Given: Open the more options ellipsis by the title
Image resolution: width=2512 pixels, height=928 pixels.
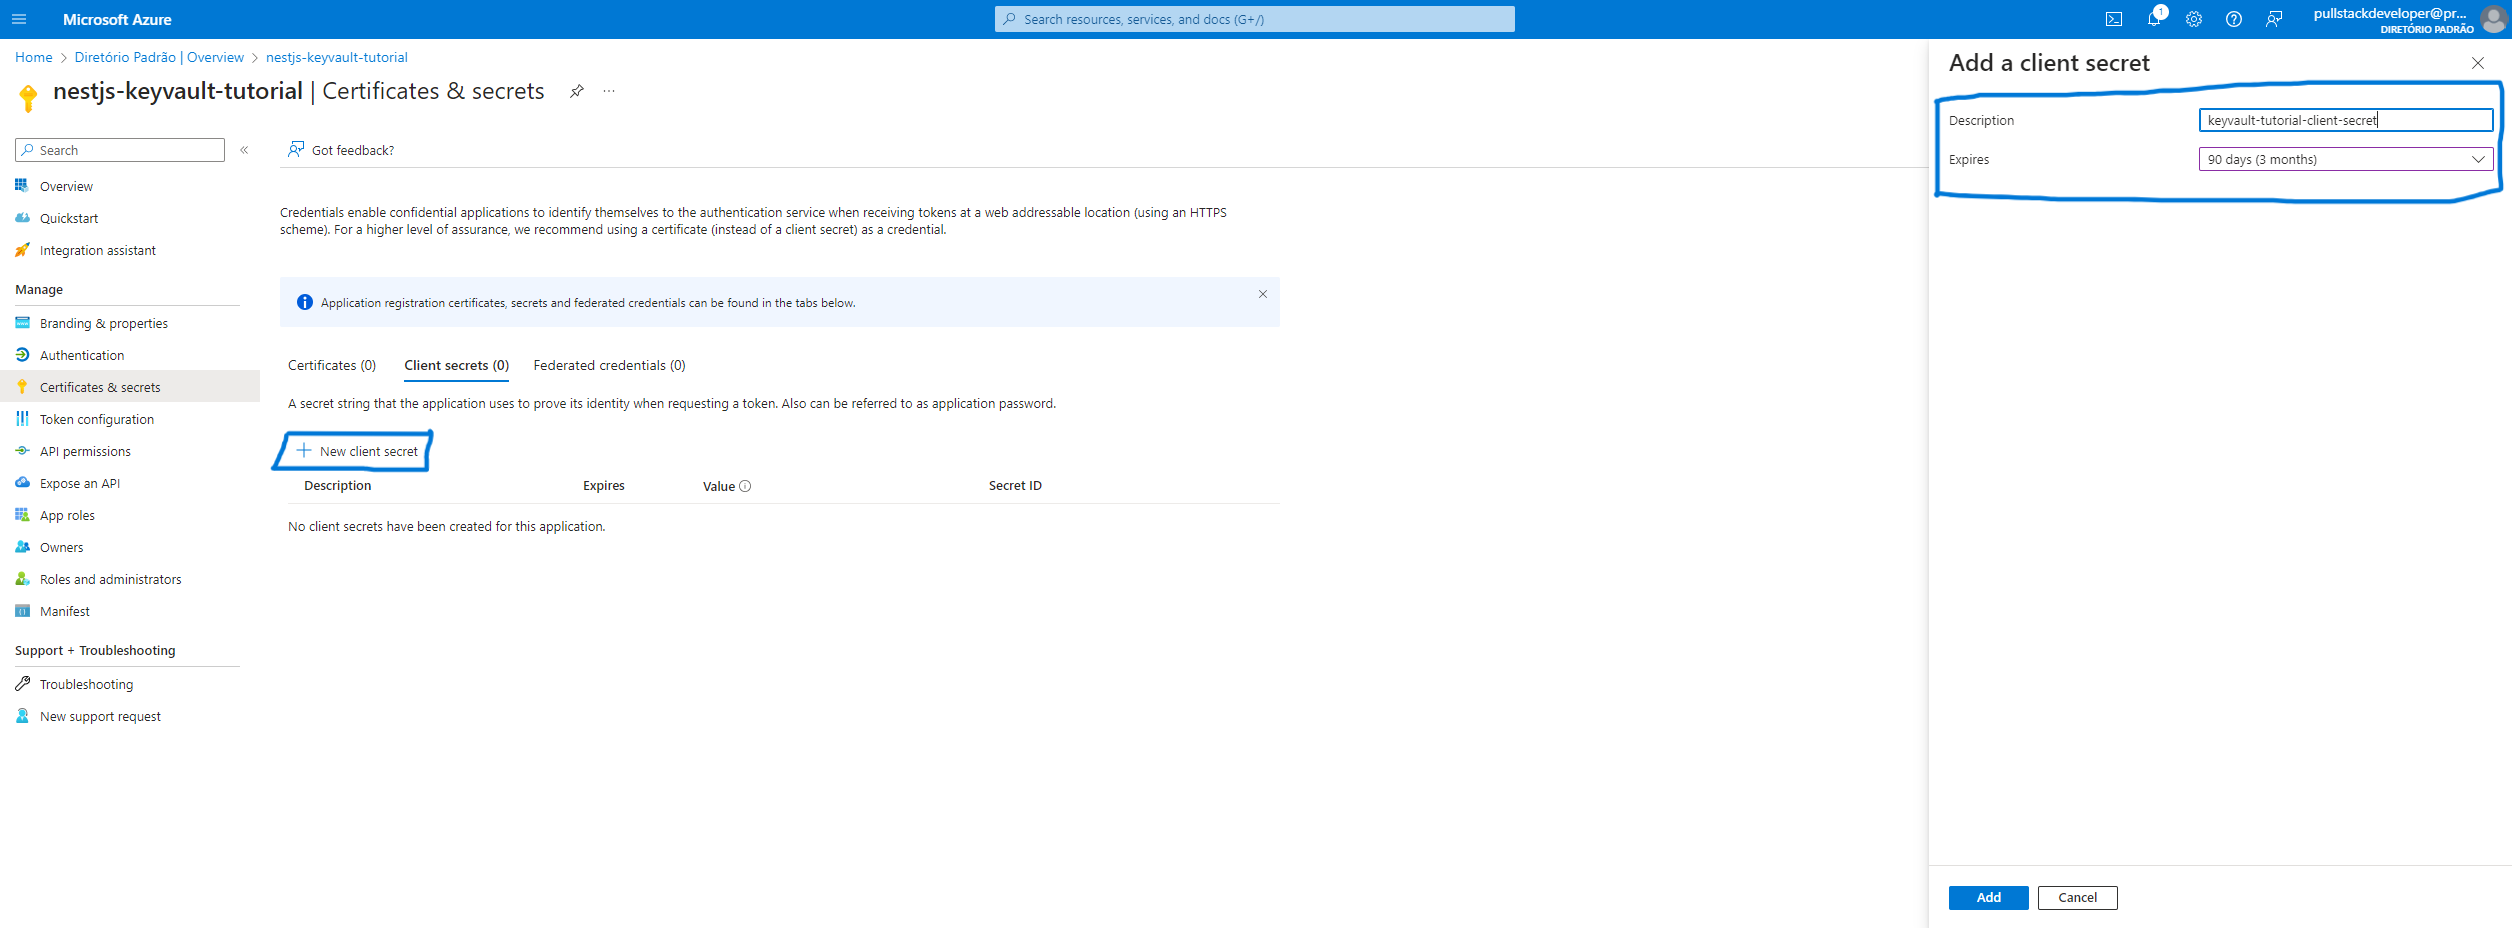Looking at the screenshot, I should pos(609,91).
